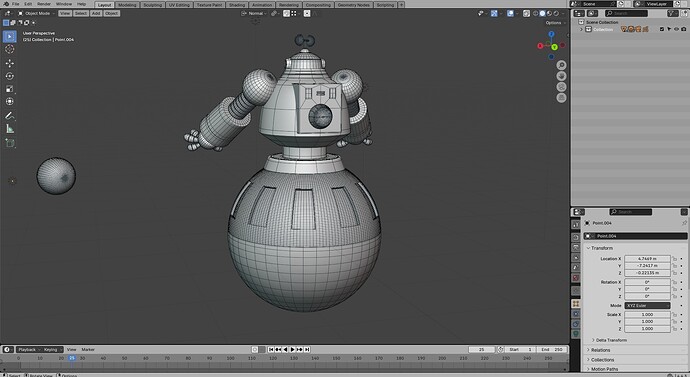Select material preview shading
690x377 pixels.
coord(549,13)
